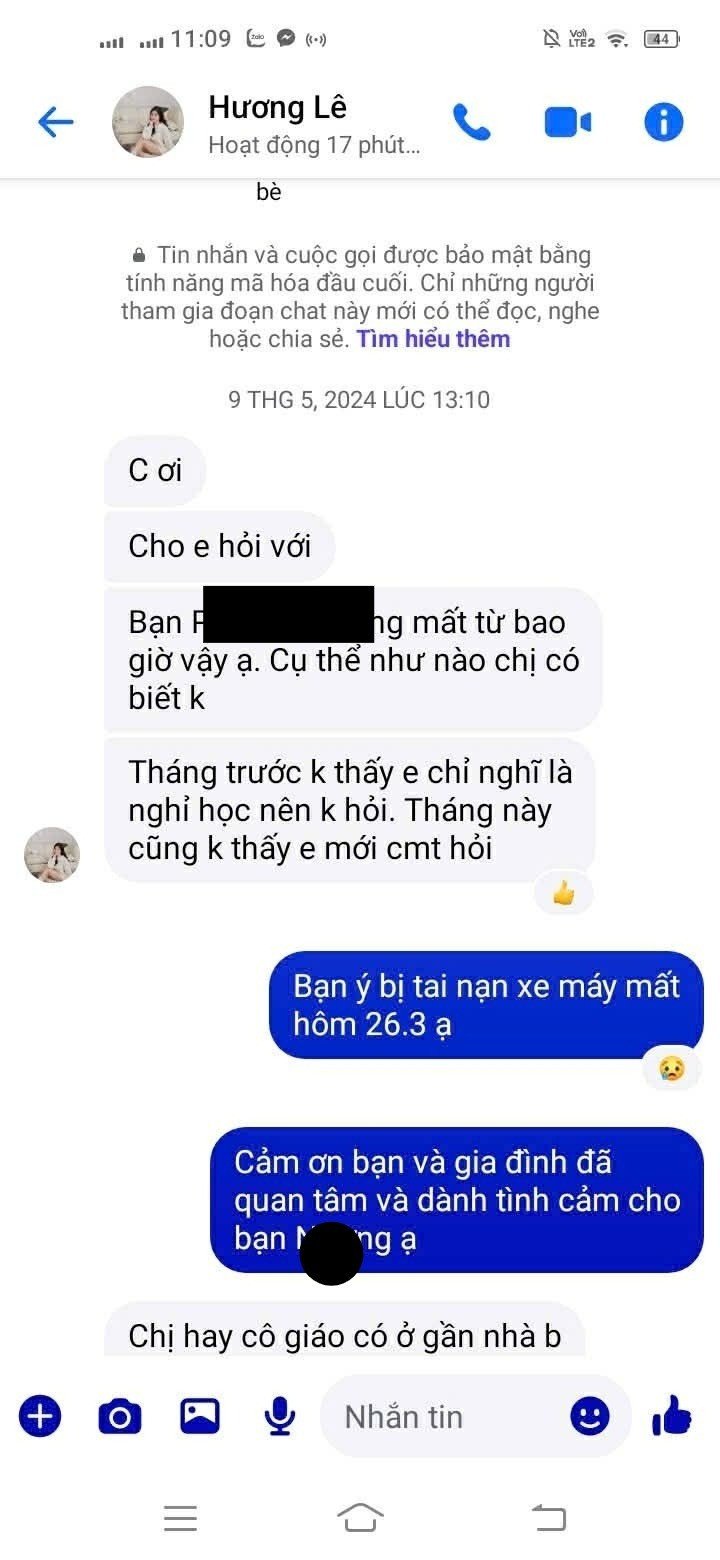Tap the Android home navigation button

pyautogui.click(x=360, y=1518)
